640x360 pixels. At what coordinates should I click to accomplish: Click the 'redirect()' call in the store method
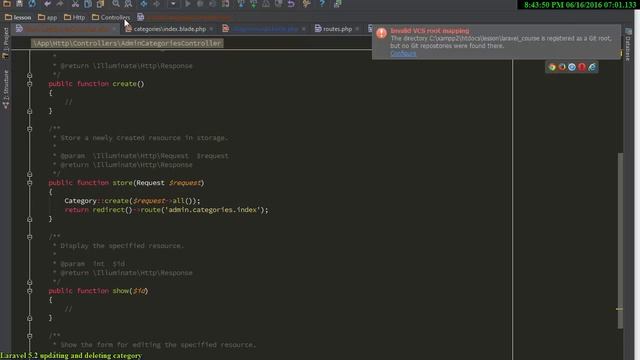112,210
